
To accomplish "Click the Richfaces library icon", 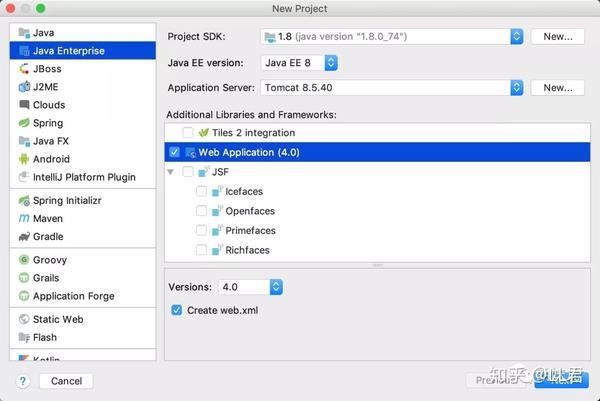I will coord(217,250).
